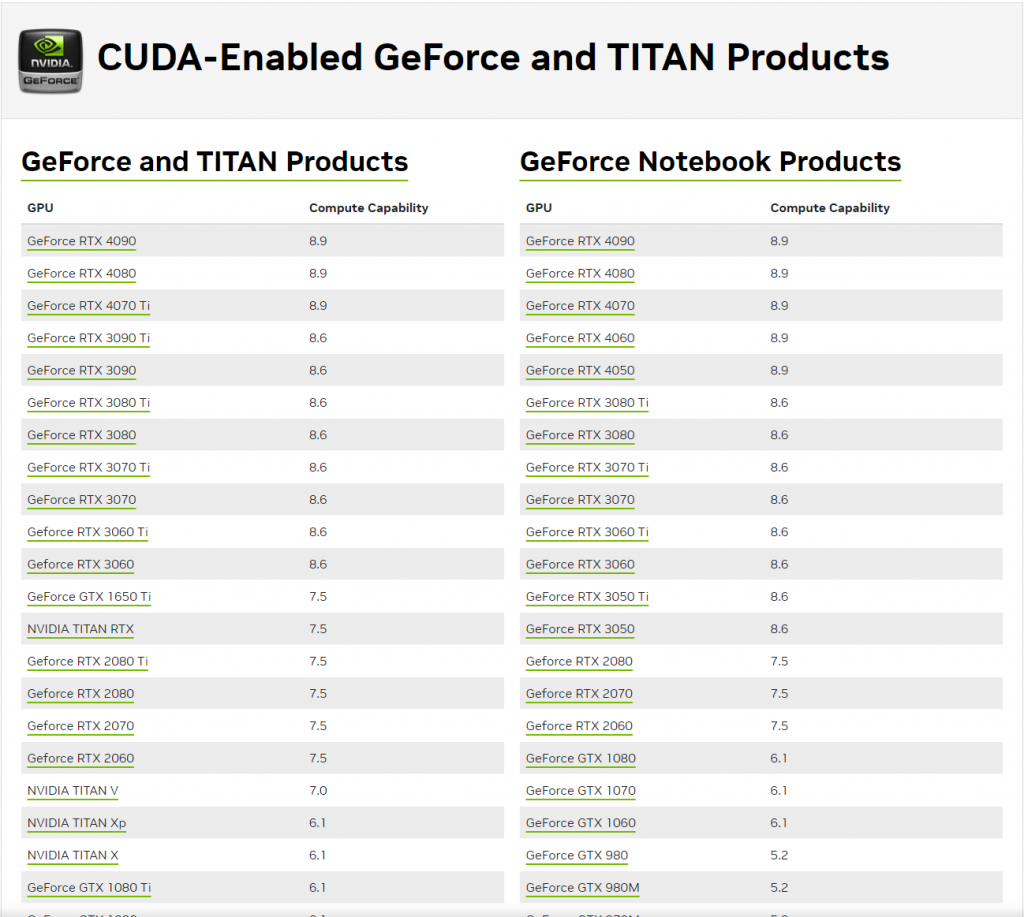Viewport: 1024px width, 917px height.
Task: Open desktop Geforce RTX 2070 link
Action: tap(81, 726)
